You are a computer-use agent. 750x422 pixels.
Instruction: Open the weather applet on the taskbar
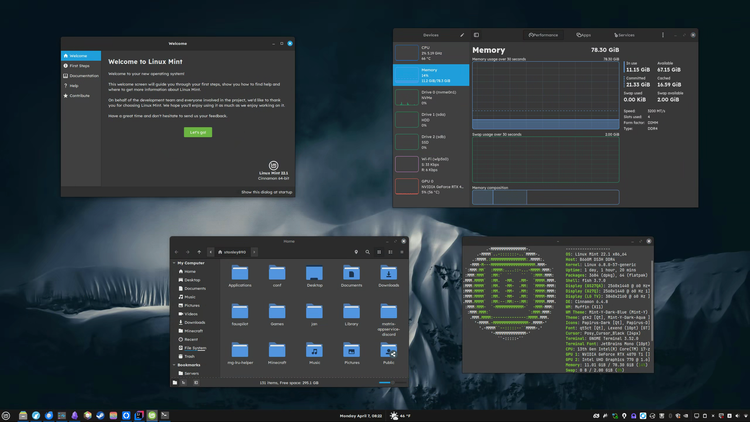pos(400,416)
